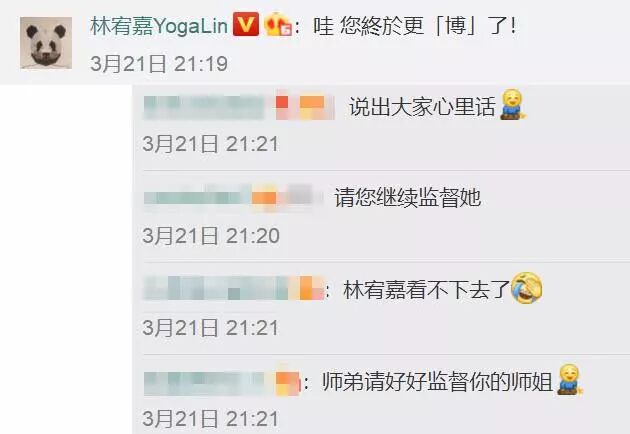Click the bowing emoji after 师弟请好好监督你的师姐
This screenshot has width=630, height=434.
pyautogui.click(x=569, y=380)
